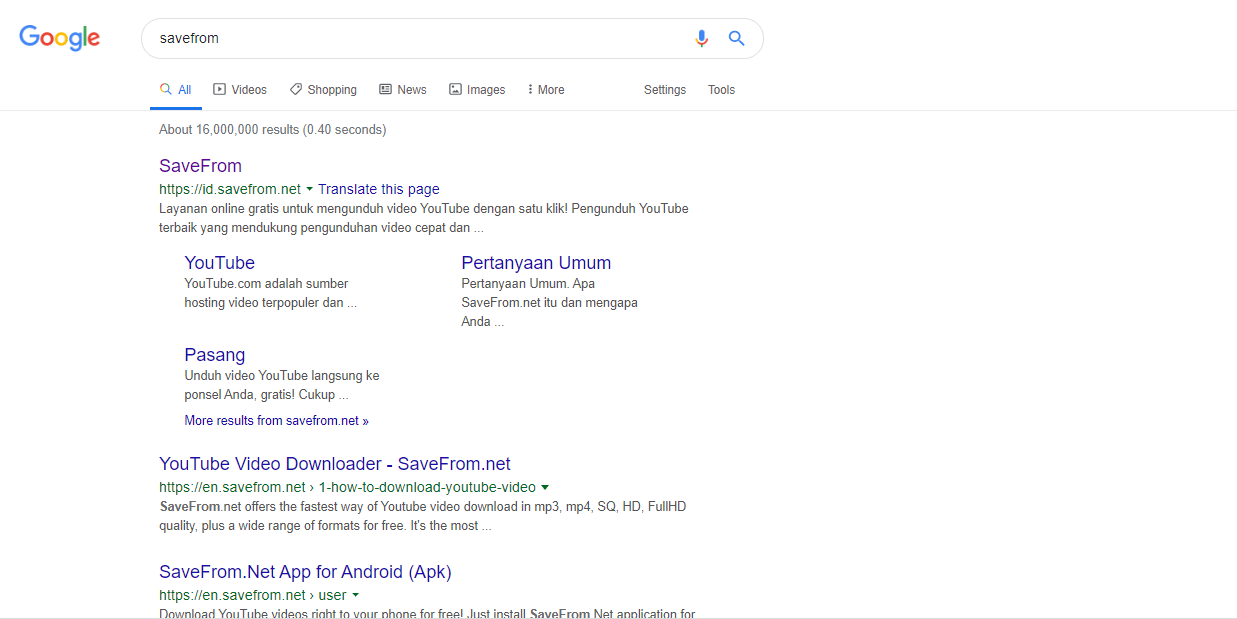Open SaveFrom.Net App for Android result

pyautogui.click(x=305, y=572)
